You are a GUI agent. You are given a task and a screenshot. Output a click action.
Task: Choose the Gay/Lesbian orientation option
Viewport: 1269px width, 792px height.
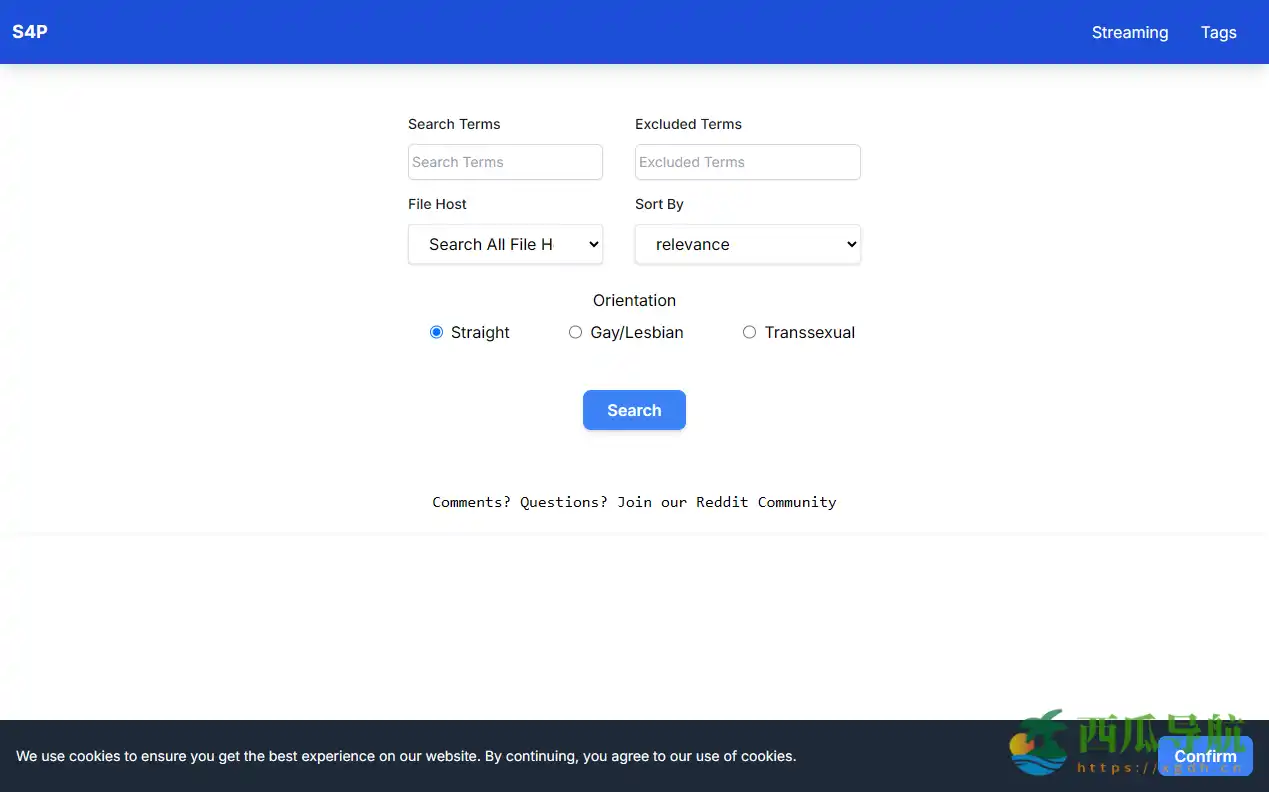[575, 332]
